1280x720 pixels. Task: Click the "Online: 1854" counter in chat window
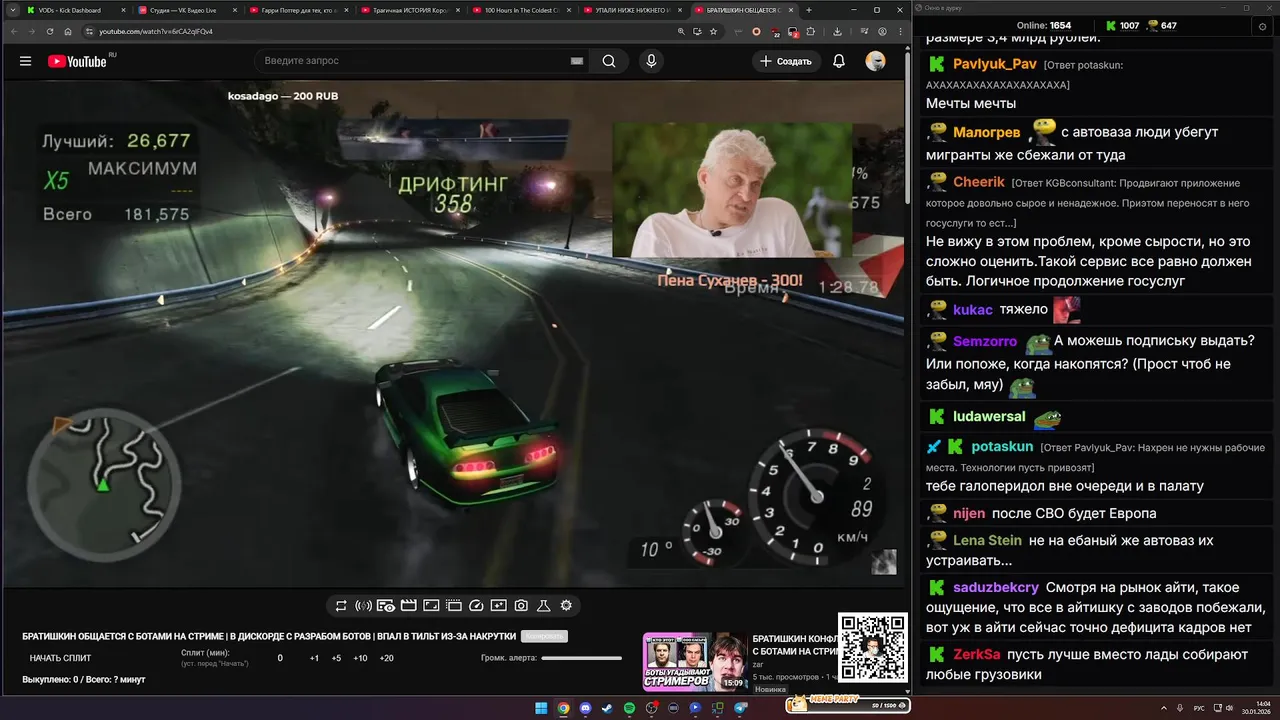[x=1043, y=25]
